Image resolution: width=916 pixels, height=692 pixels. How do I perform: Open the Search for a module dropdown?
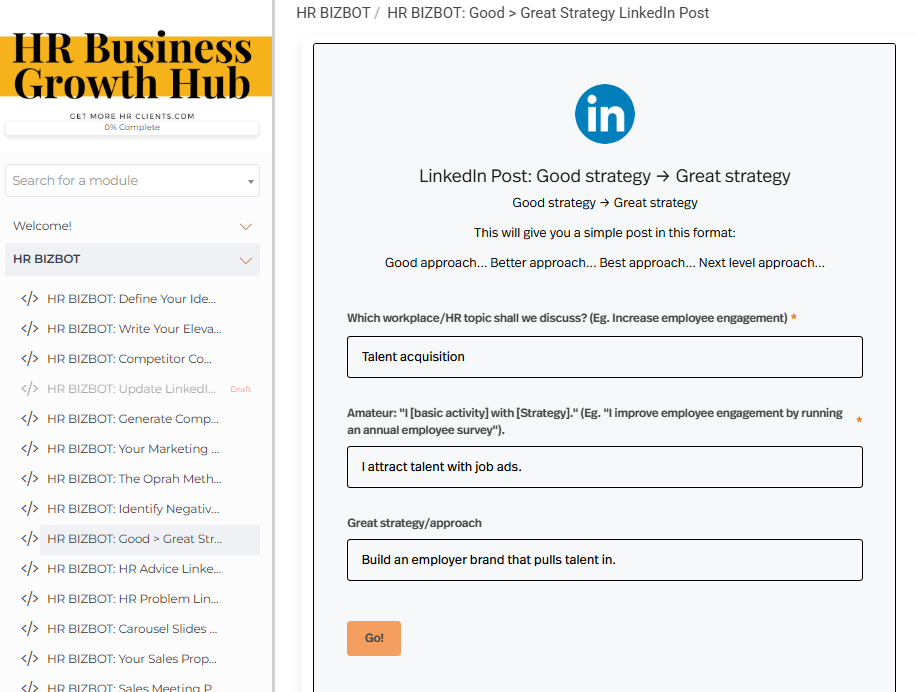[x=133, y=180]
